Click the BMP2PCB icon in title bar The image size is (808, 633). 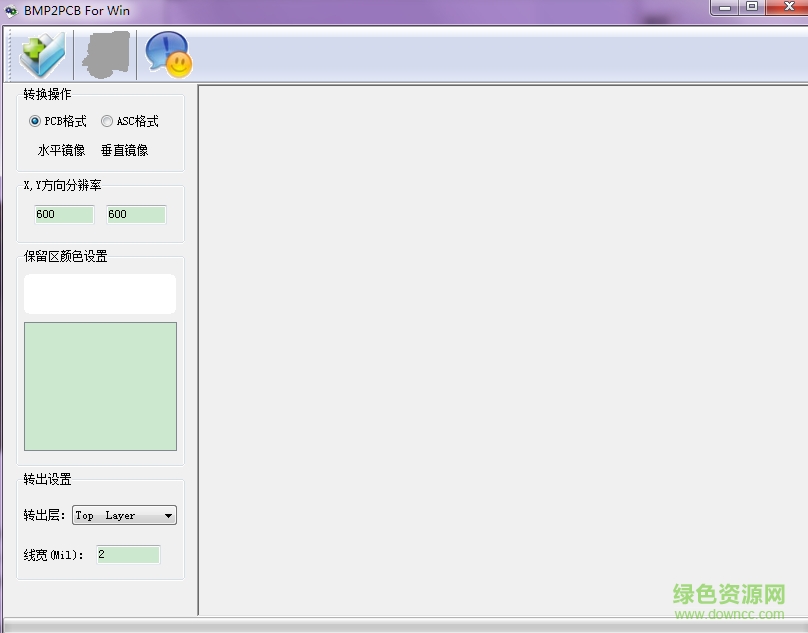(x=13, y=9)
